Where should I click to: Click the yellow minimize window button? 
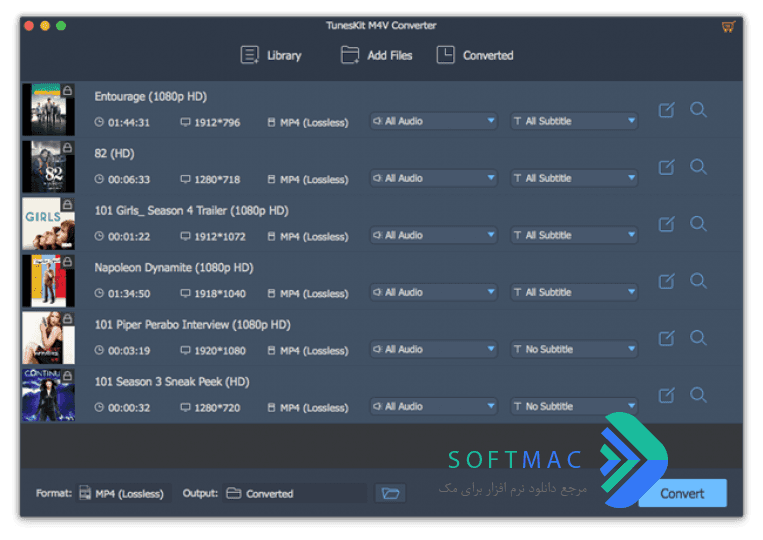coord(45,26)
